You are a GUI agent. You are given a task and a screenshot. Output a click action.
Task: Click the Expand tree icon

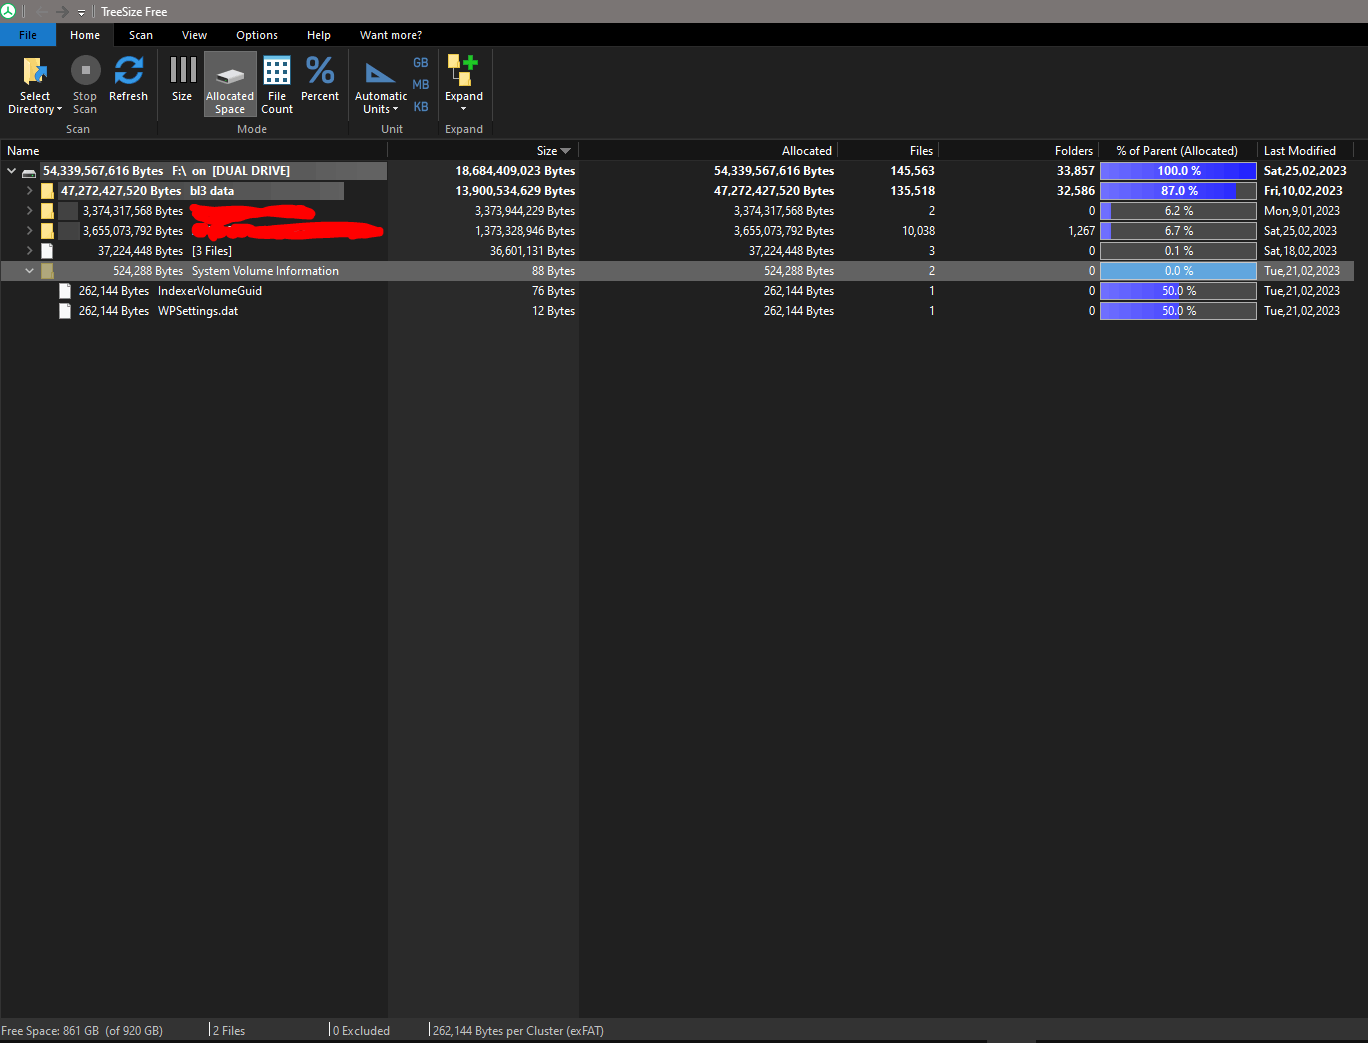pyautogui.click(x=463, y=70)
